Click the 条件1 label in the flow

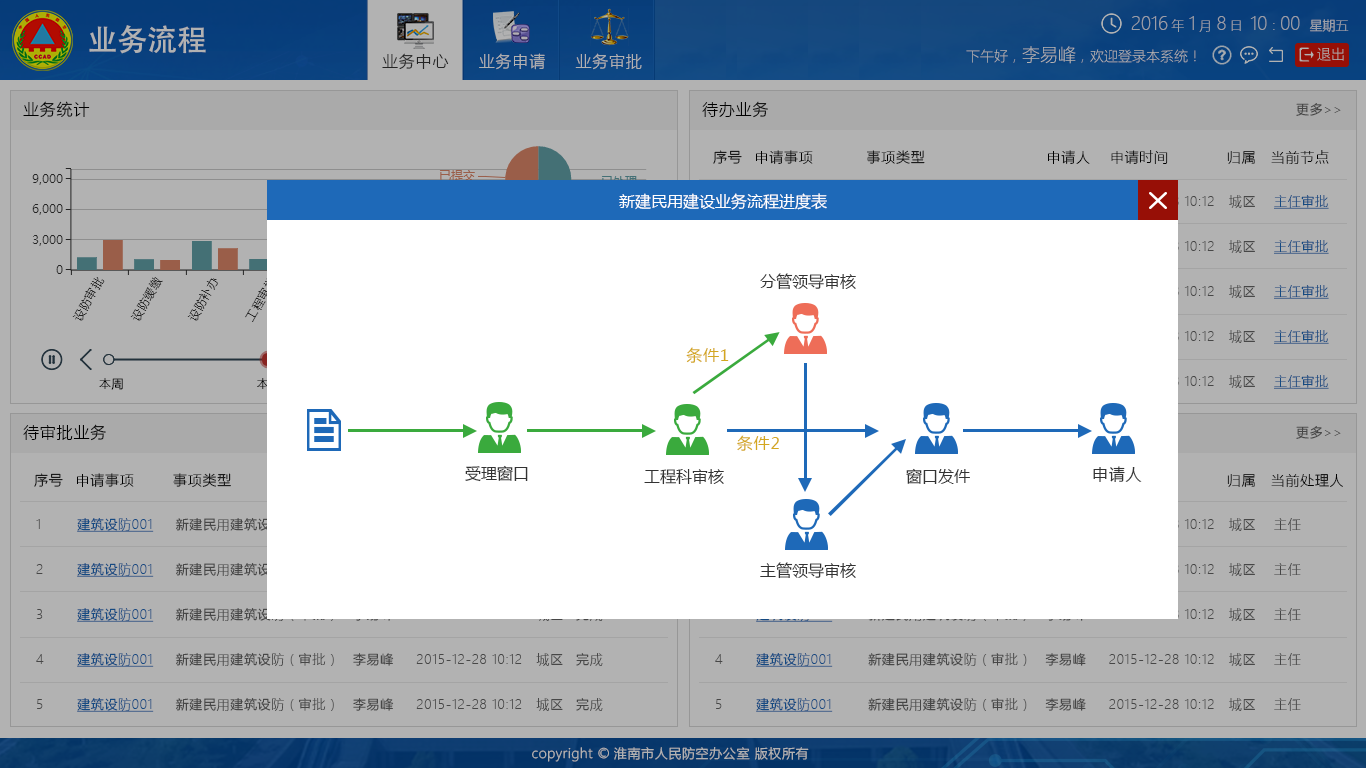[707, 355]
